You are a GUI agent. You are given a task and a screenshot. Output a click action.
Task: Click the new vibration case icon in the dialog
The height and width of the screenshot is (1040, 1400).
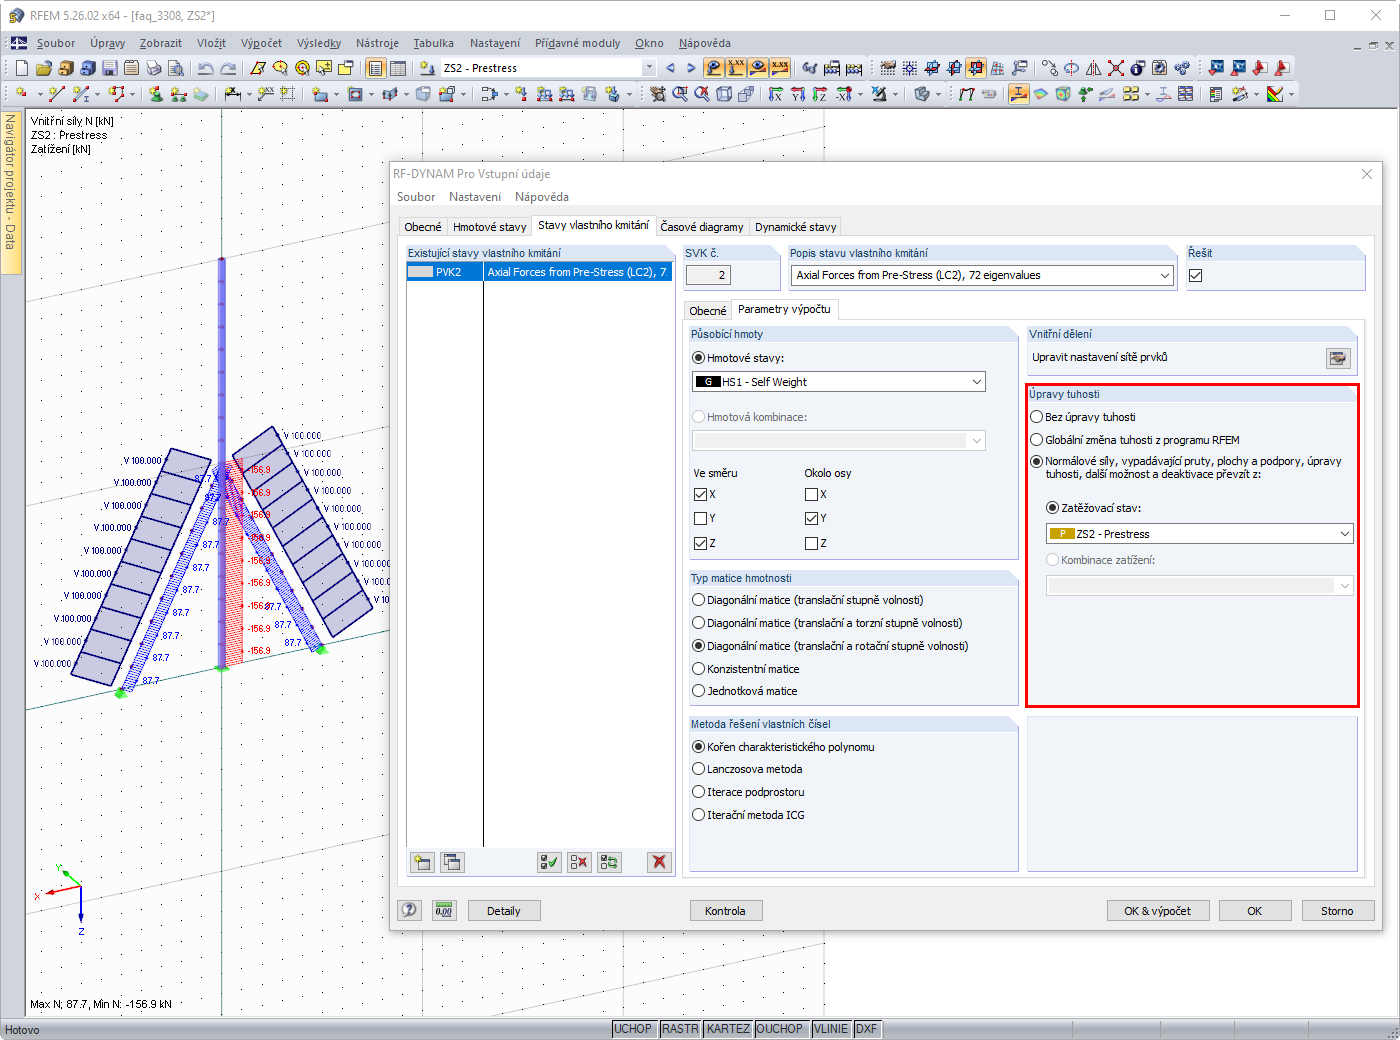pyautogui.click(x=422, y=862)
